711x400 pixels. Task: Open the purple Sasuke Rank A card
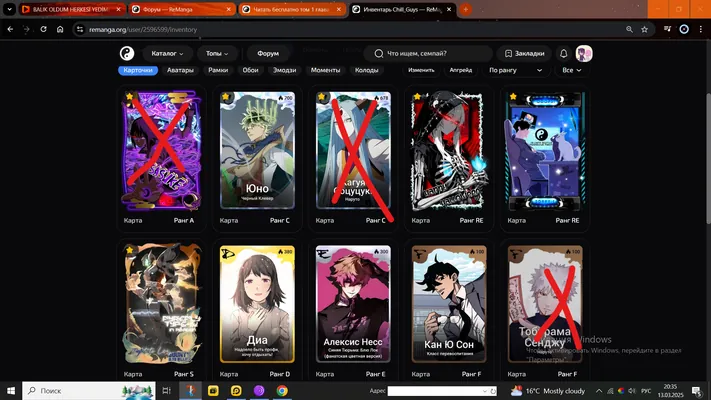point(161,151)
